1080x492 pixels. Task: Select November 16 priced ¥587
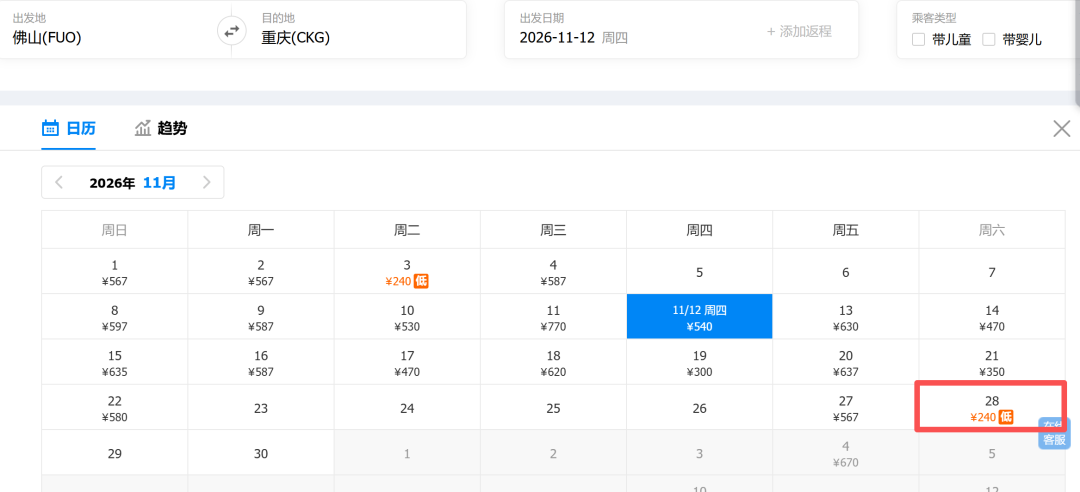coord(261,362)
